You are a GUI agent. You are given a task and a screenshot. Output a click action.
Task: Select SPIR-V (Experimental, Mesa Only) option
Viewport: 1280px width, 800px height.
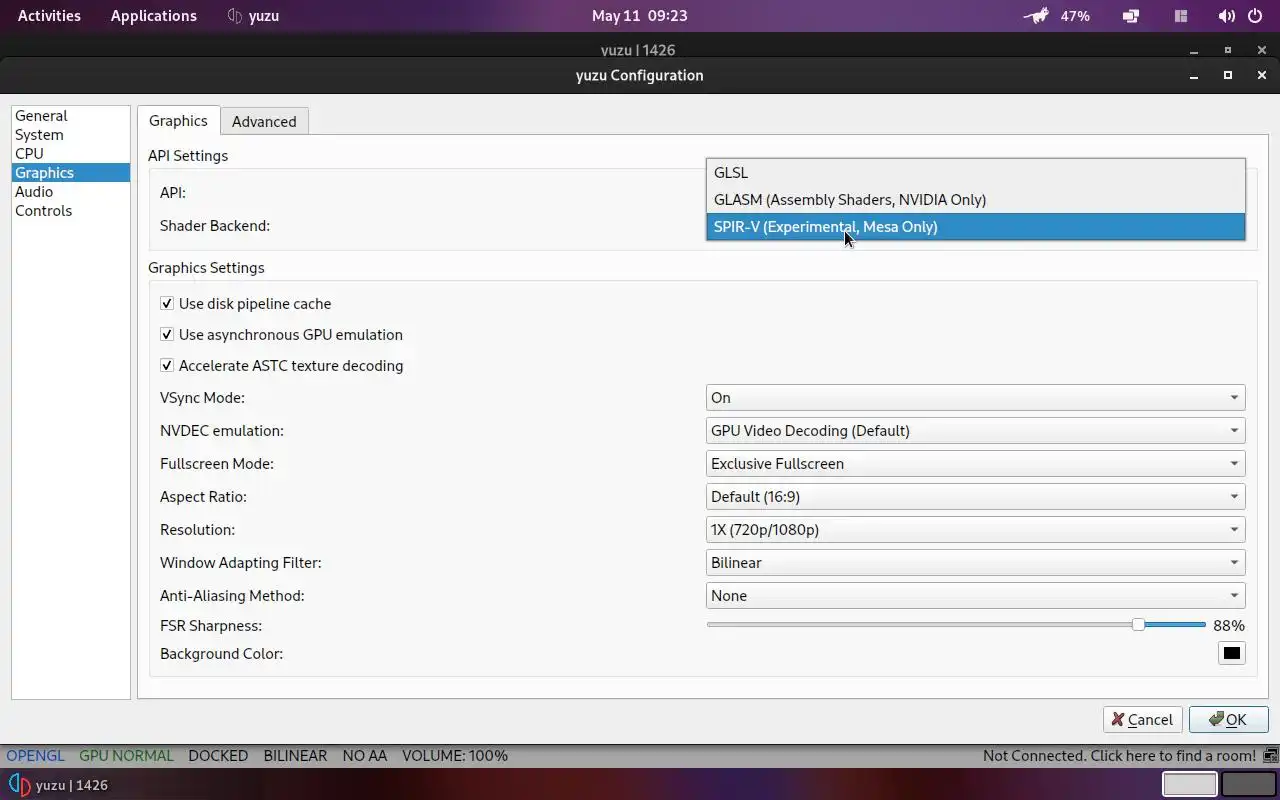(975, 226)
